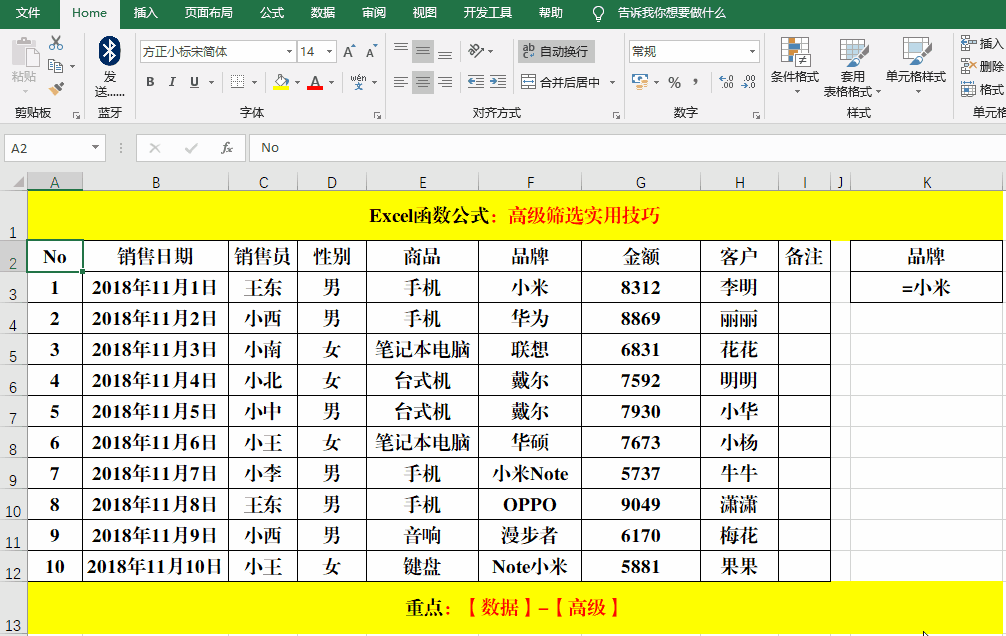Open Conditional Formatting (条件格式)
The height and width of the screenshot is (636, 1006).
tap(794, 62)
